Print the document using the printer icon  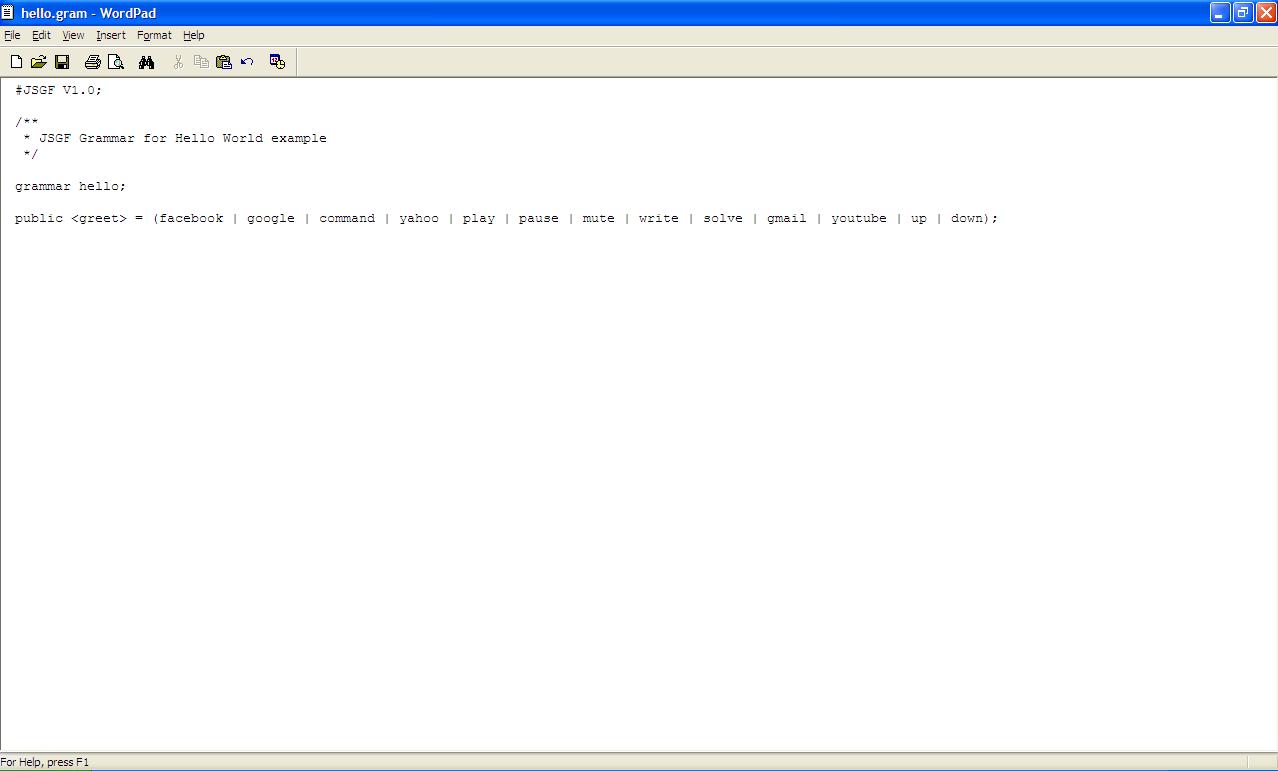point(93,62)
